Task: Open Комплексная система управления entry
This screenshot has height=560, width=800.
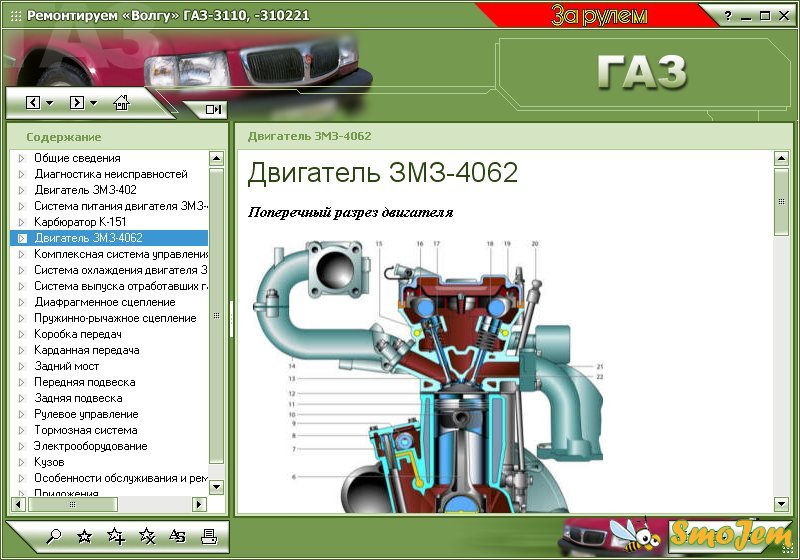Action: coord(120,254)
